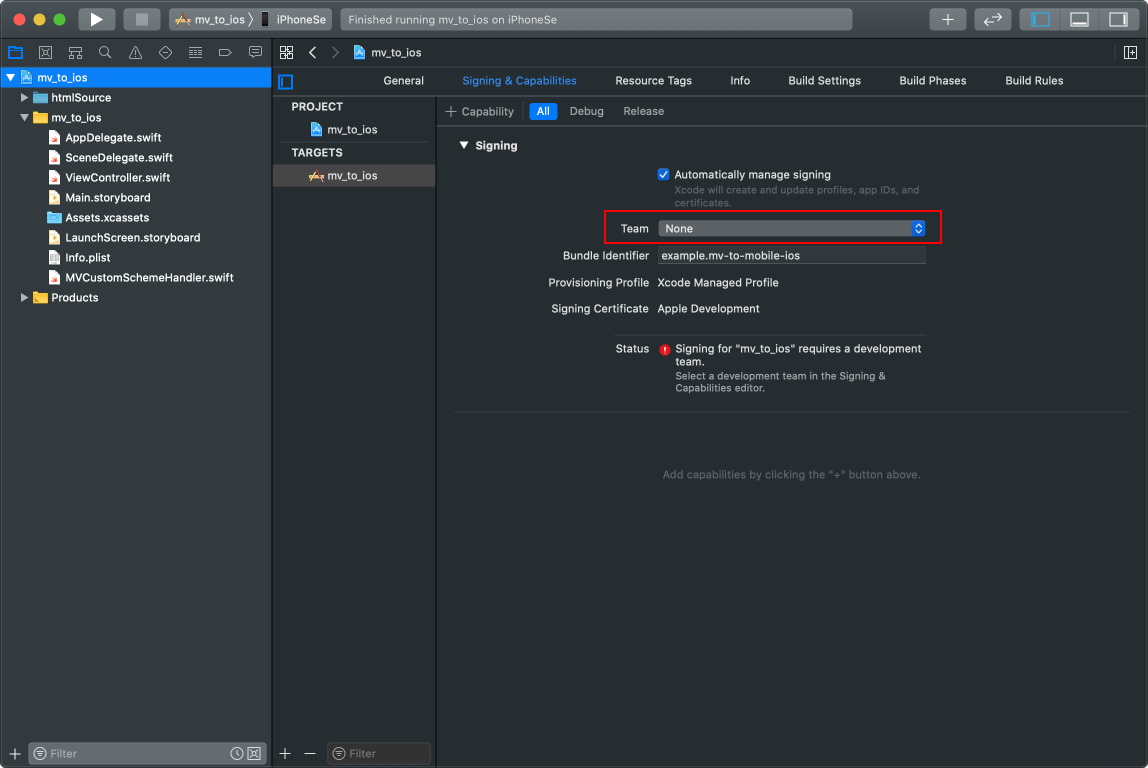Uncheck Automatically manage signing
The width and height of the screenshot is (1148, 768).
tap(663, 174)
